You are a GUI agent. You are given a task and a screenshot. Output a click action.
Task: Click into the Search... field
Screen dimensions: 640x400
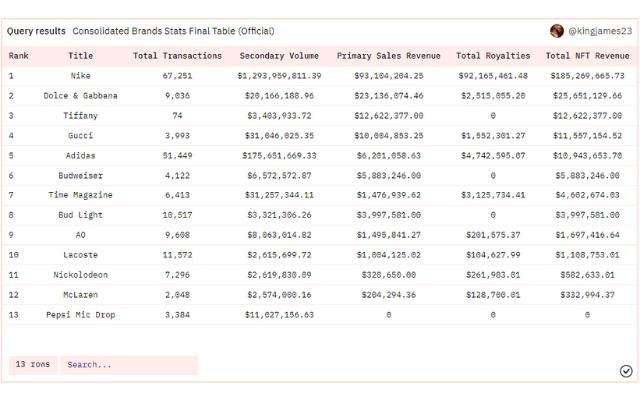[128, 365]
